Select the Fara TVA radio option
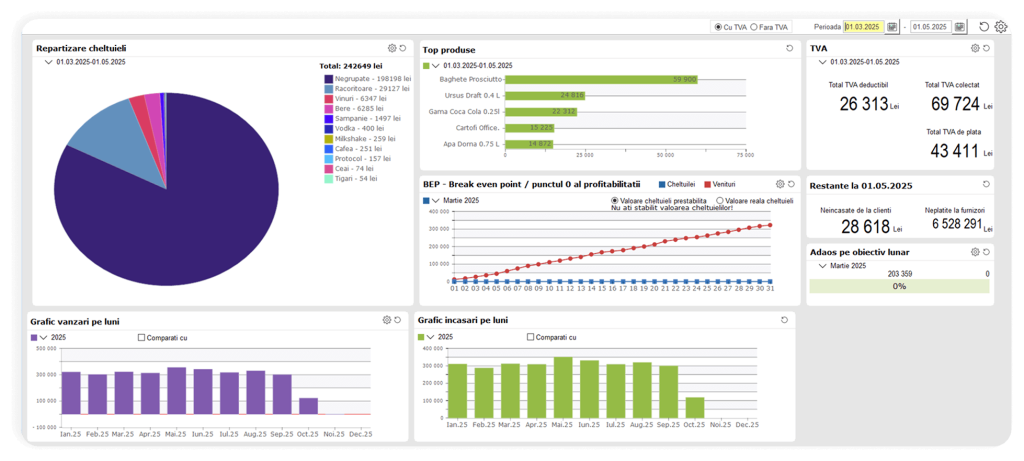Image resolution: width=1024 pixels, height=461 pixels. coord(754,27)
